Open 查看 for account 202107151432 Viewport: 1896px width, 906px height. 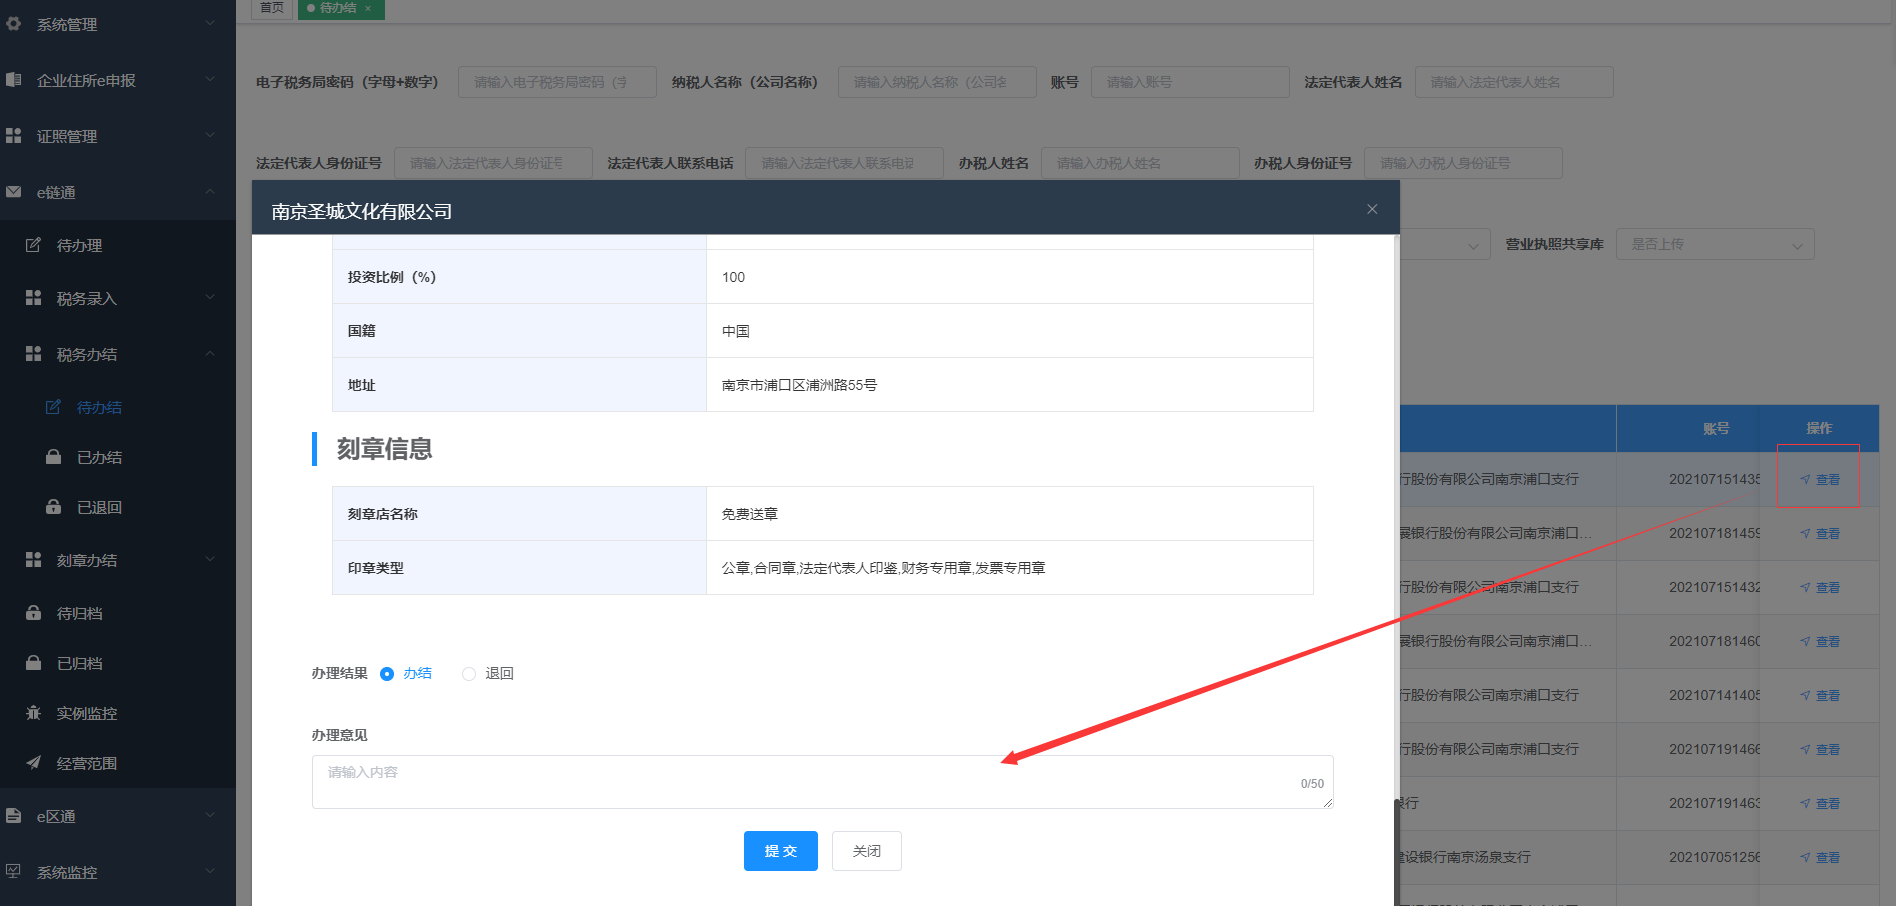click(1820, 588)
